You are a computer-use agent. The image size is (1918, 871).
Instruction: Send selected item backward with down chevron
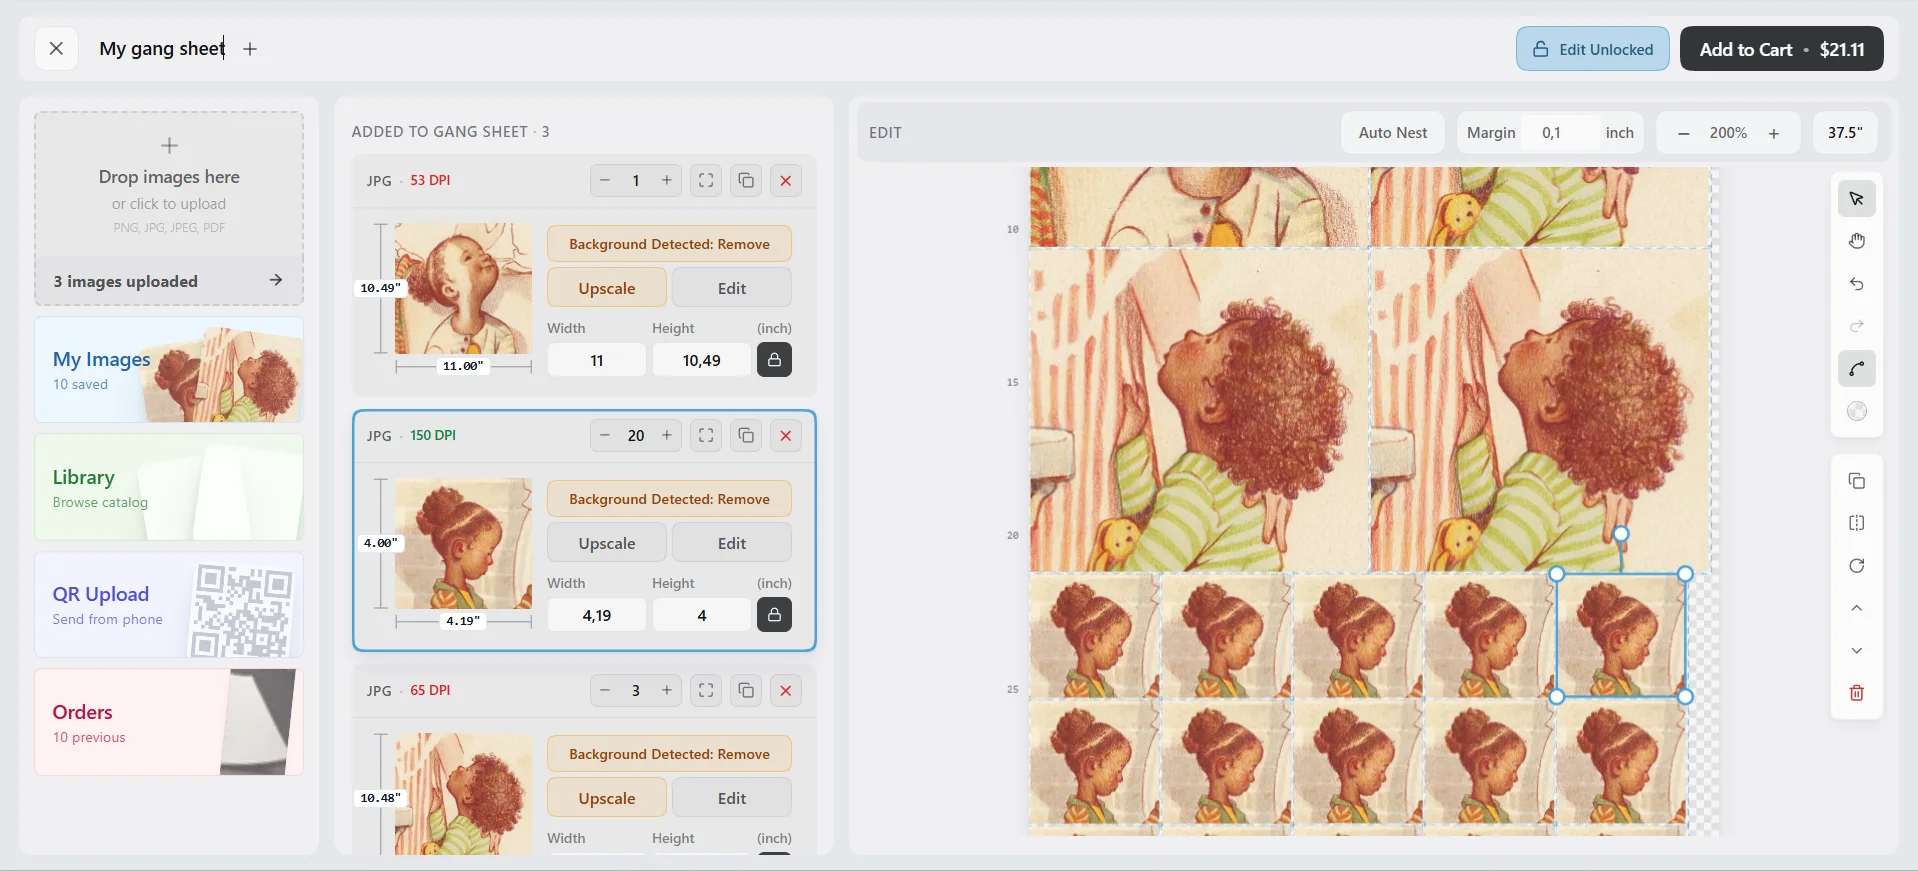tap(1857, 650)
